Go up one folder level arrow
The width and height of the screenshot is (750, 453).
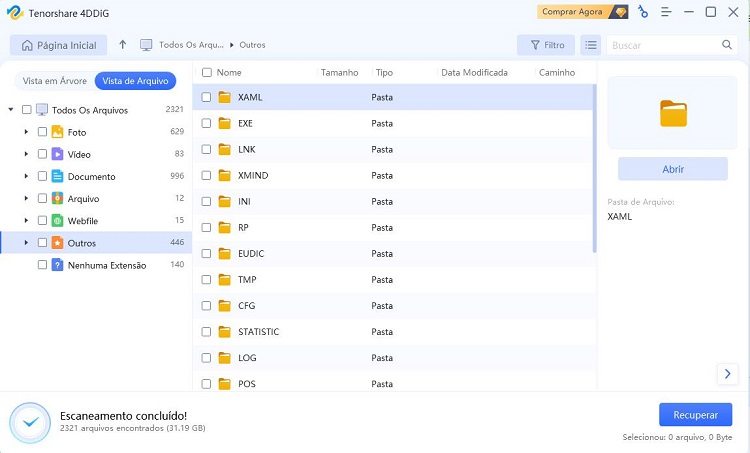[122, 45]
